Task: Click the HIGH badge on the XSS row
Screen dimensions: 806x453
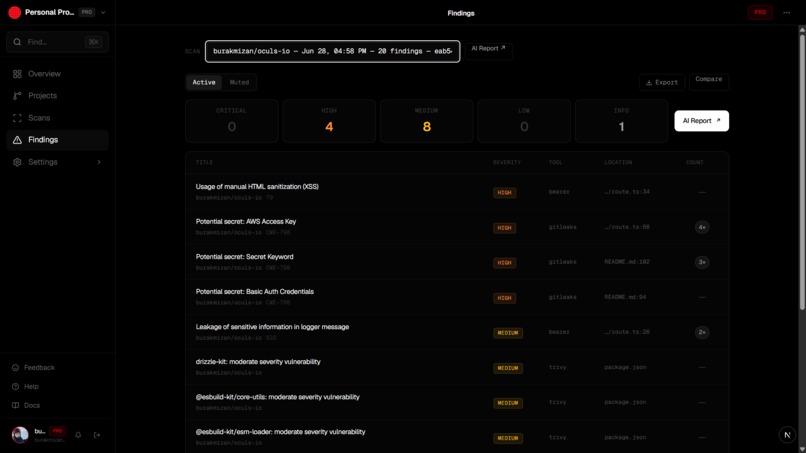Action: pos(504,193)
